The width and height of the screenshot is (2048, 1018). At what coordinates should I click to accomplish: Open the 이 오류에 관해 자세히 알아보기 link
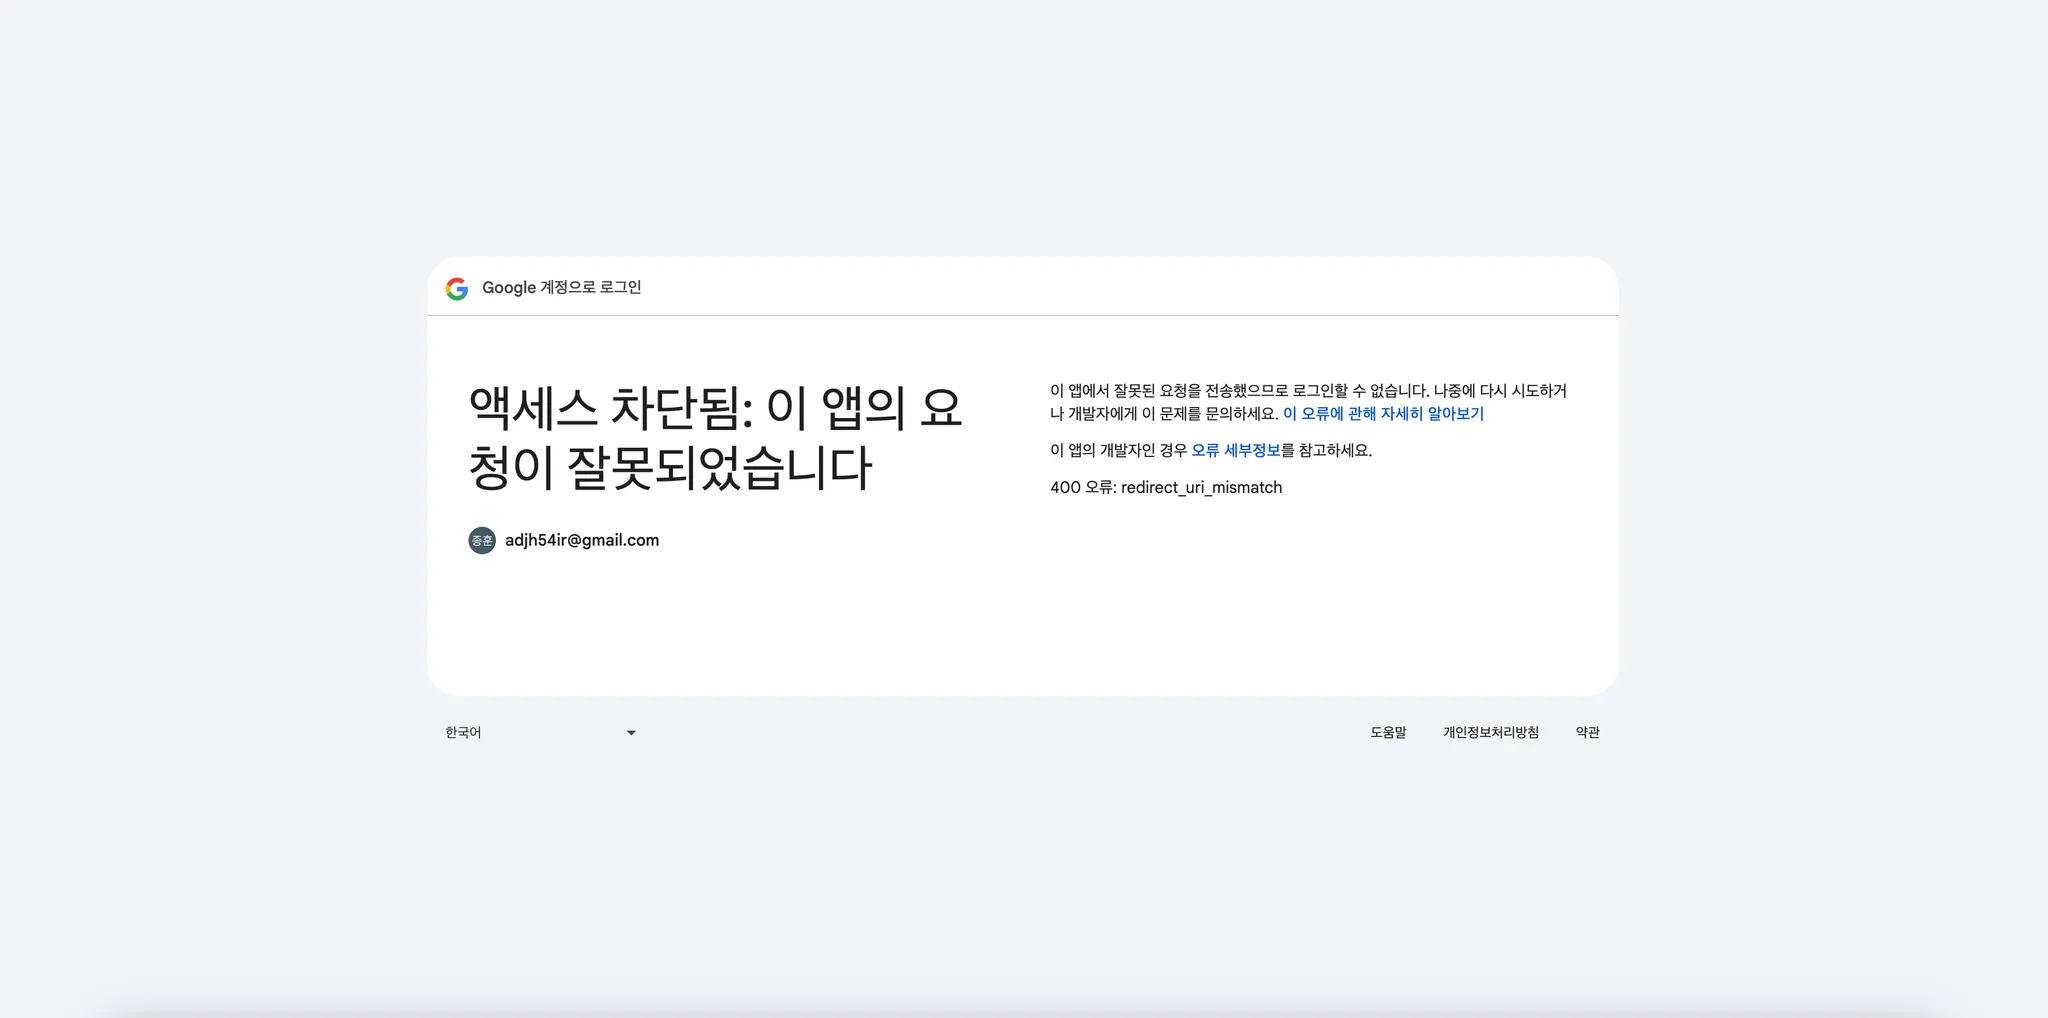click(1383, 414)
